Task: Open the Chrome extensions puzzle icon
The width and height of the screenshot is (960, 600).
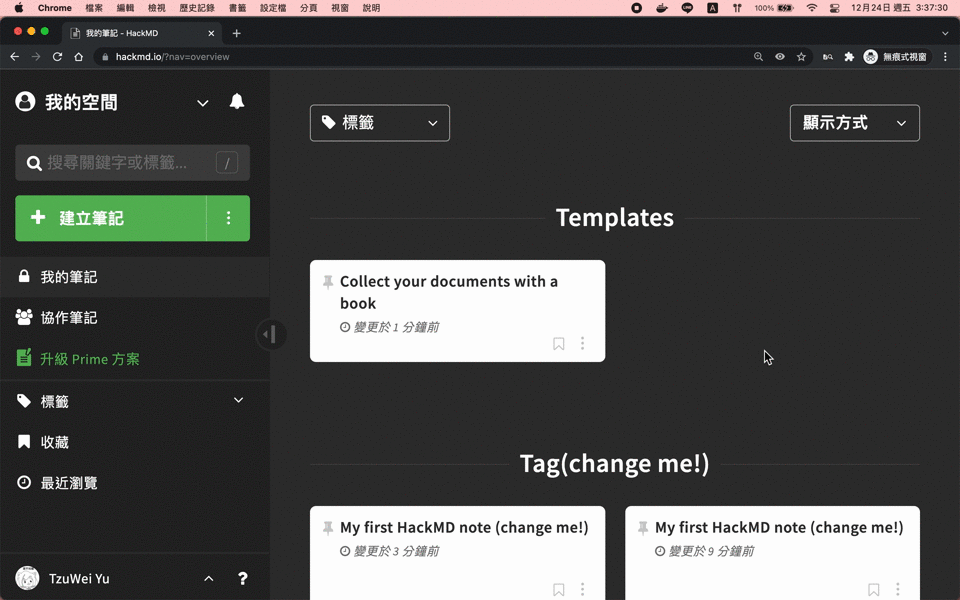Action: [849, 56]
